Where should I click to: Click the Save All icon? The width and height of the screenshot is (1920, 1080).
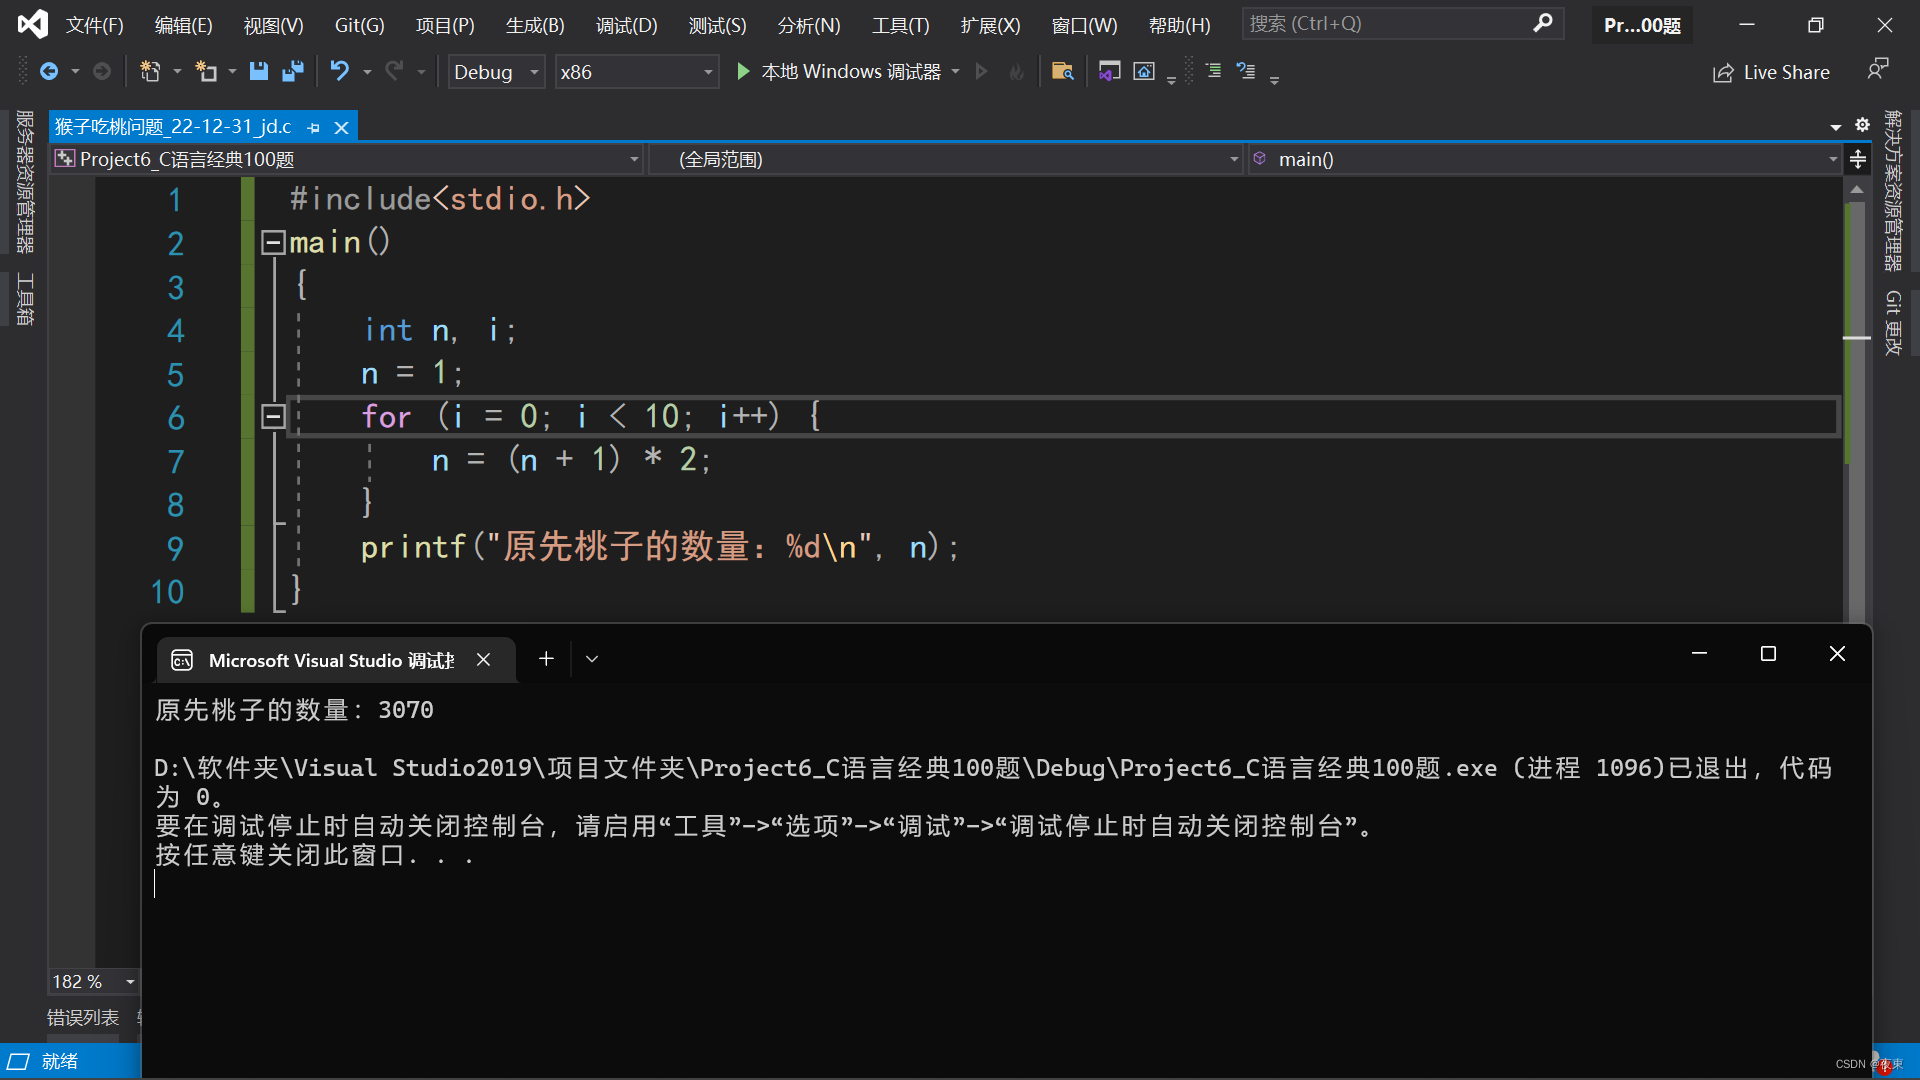click(x=293, y=71)
